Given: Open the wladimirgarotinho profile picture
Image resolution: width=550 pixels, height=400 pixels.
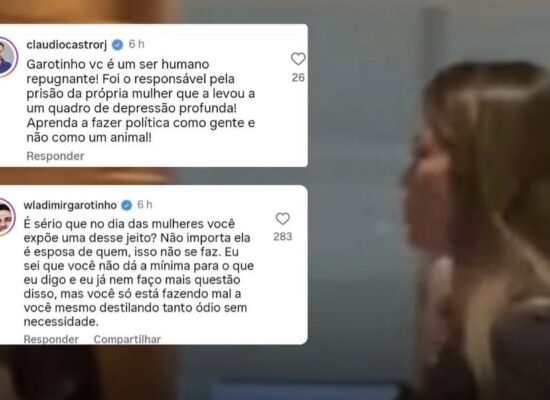Looking at the screenshot, I should (5, 218).
